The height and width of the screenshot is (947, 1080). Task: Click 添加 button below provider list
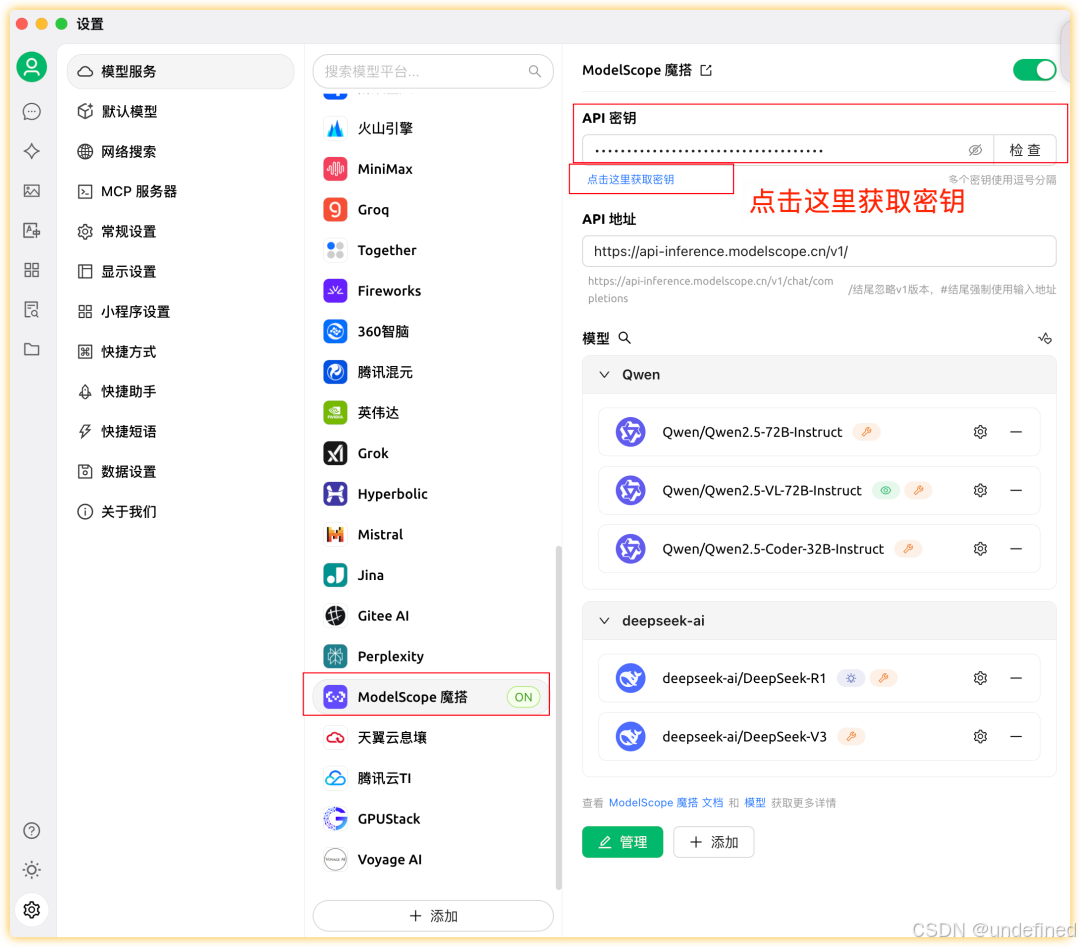tap(433, 916)
